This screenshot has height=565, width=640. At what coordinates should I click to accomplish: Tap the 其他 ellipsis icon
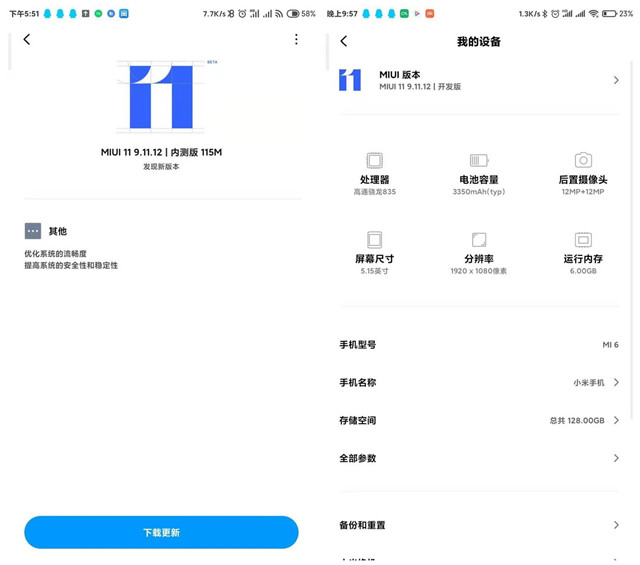coord(33,231)
